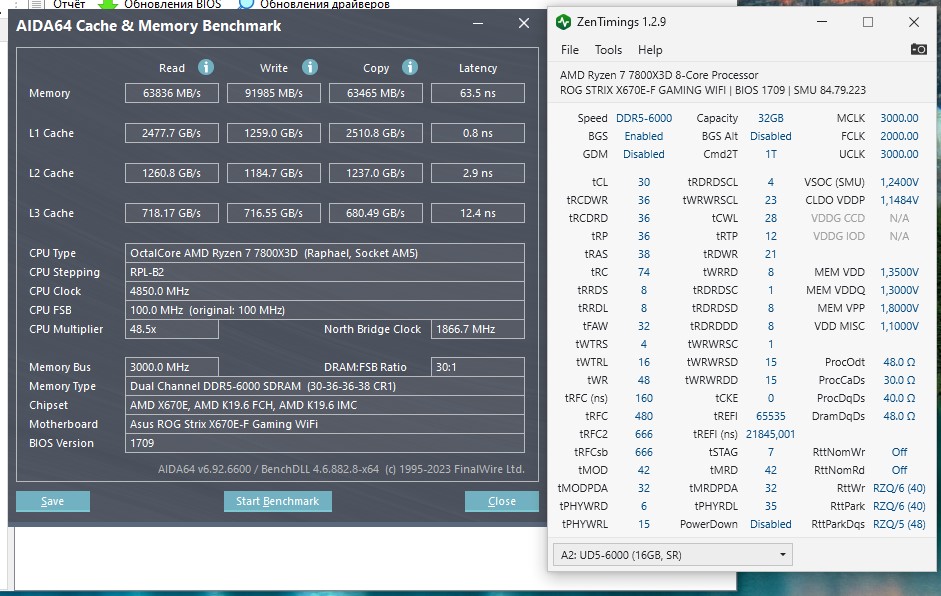Click MEM VDD 1,3500V value

pos(899,272)
